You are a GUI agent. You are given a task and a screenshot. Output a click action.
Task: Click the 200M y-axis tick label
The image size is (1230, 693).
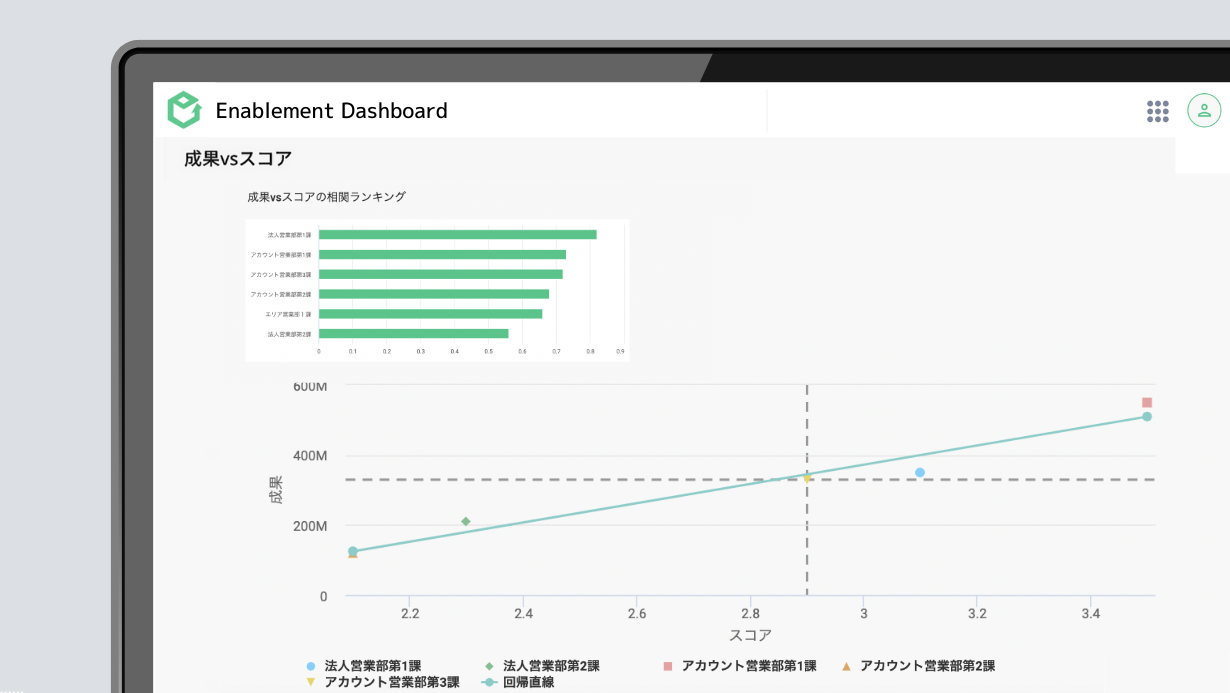(x=309, y=526)
